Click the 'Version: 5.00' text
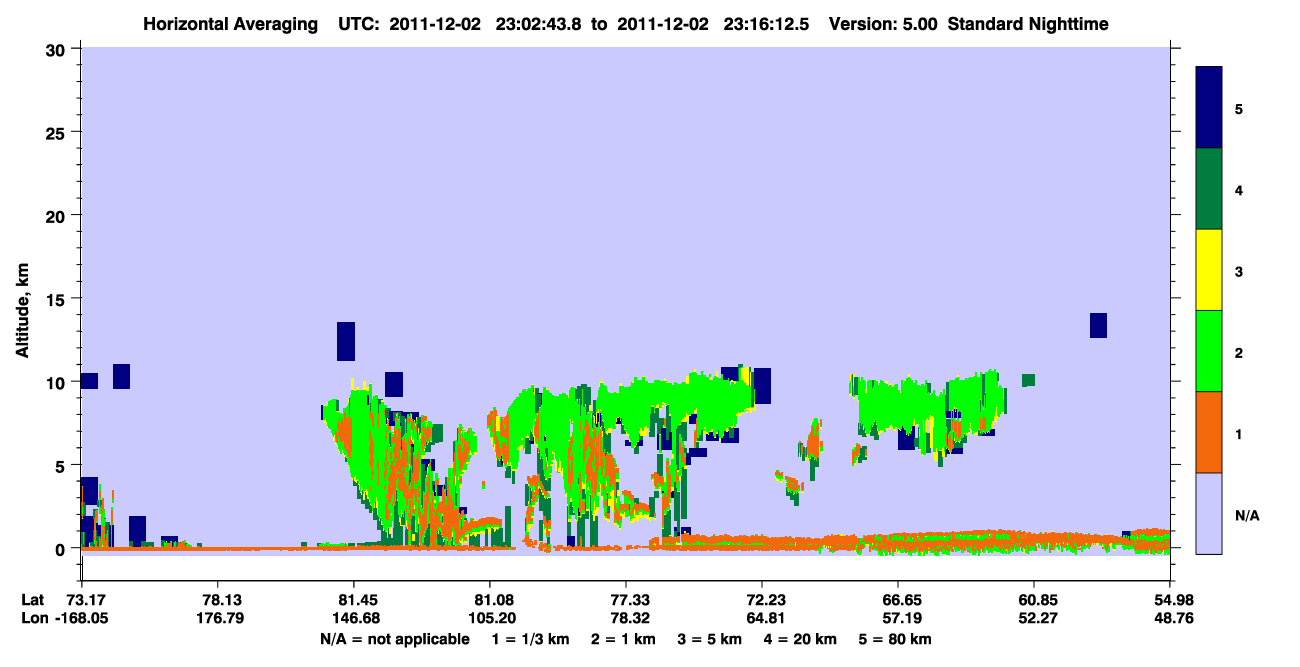1300x667 pixels. pos(881,23)
